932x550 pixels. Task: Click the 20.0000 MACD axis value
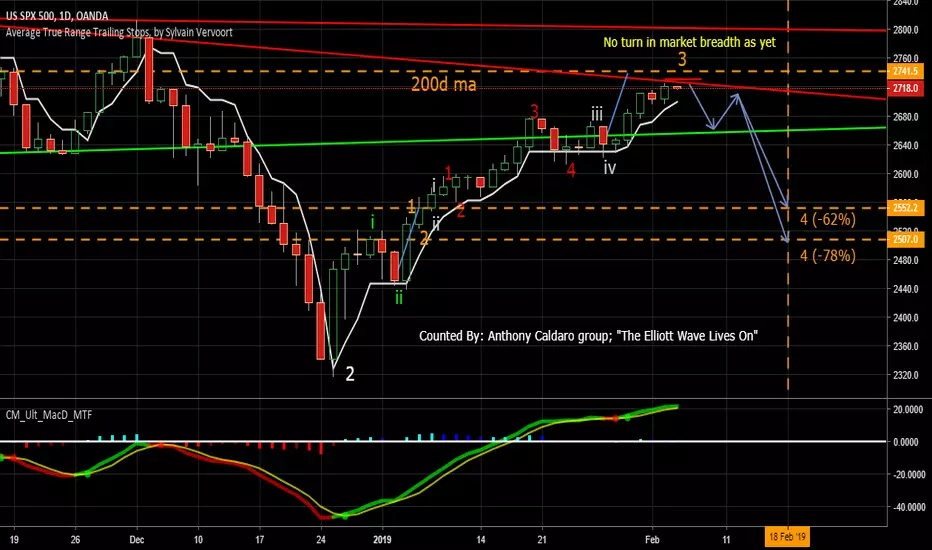pos(908,410)
